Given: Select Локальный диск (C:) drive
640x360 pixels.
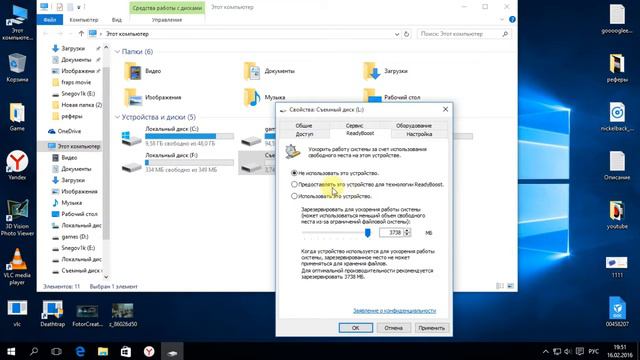Looking at the screenshot, I should pyautogui.click(x=178, y=136).
